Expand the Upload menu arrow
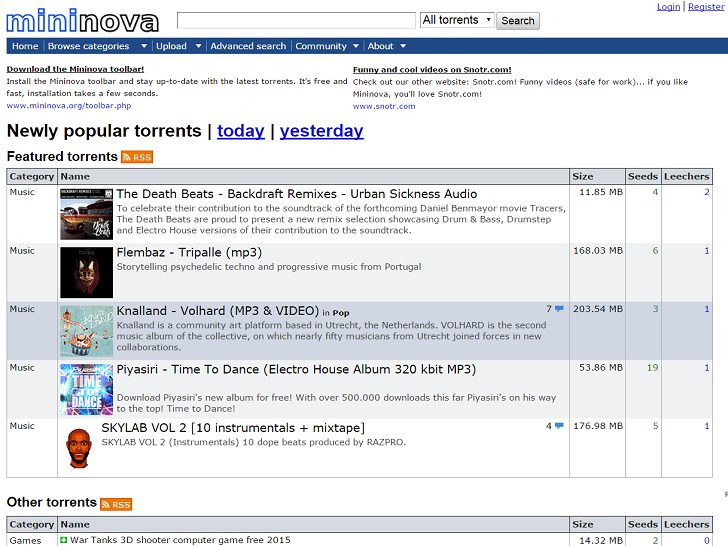728x546 pixels. click(x=198, y=46)
